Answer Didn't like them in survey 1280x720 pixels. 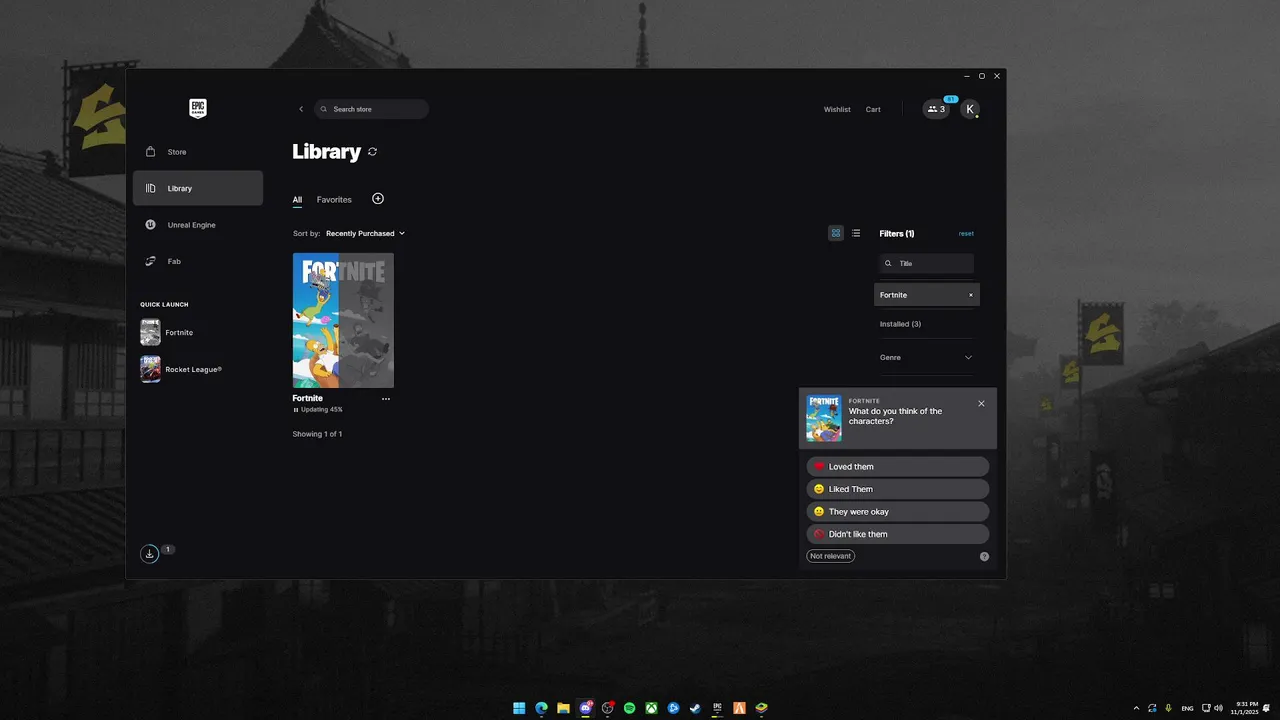tap(897, 534)
